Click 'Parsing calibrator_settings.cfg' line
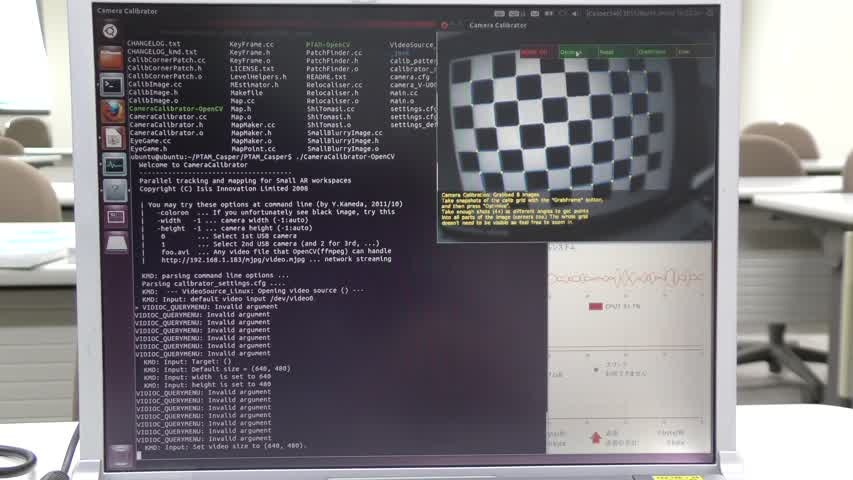This screenshot has width=853, height=480. (x=213, y=283)
